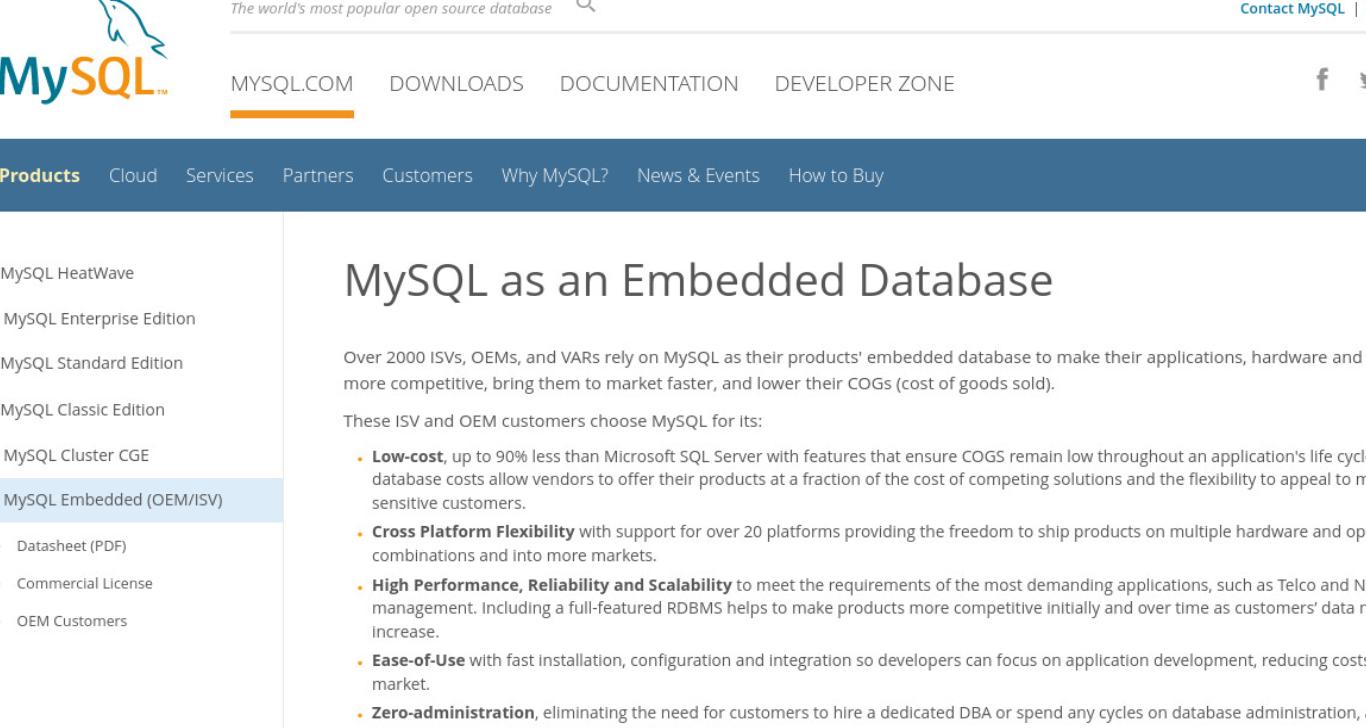Go to DEVELOPER ZONE
1366x728 pixels.
(x=864, y=85)
